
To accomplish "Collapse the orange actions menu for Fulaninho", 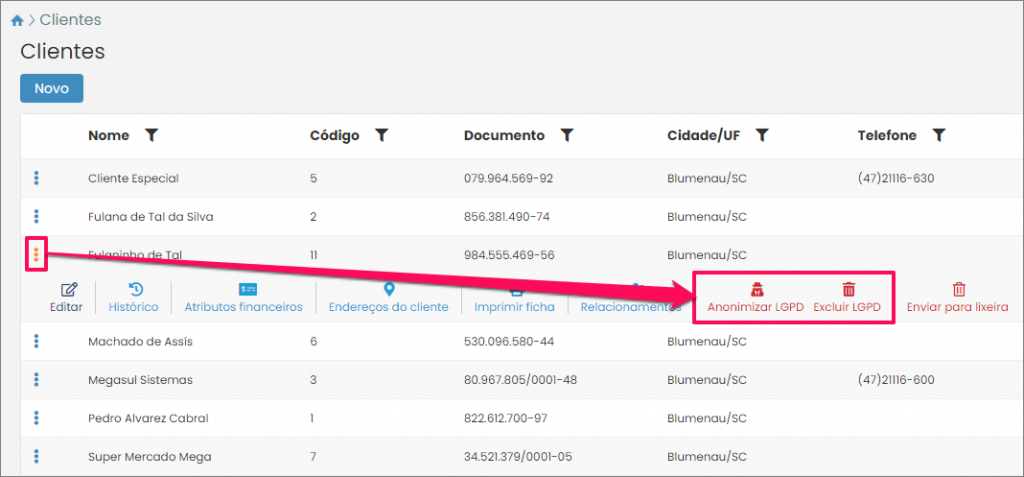I will click(36, 255).
